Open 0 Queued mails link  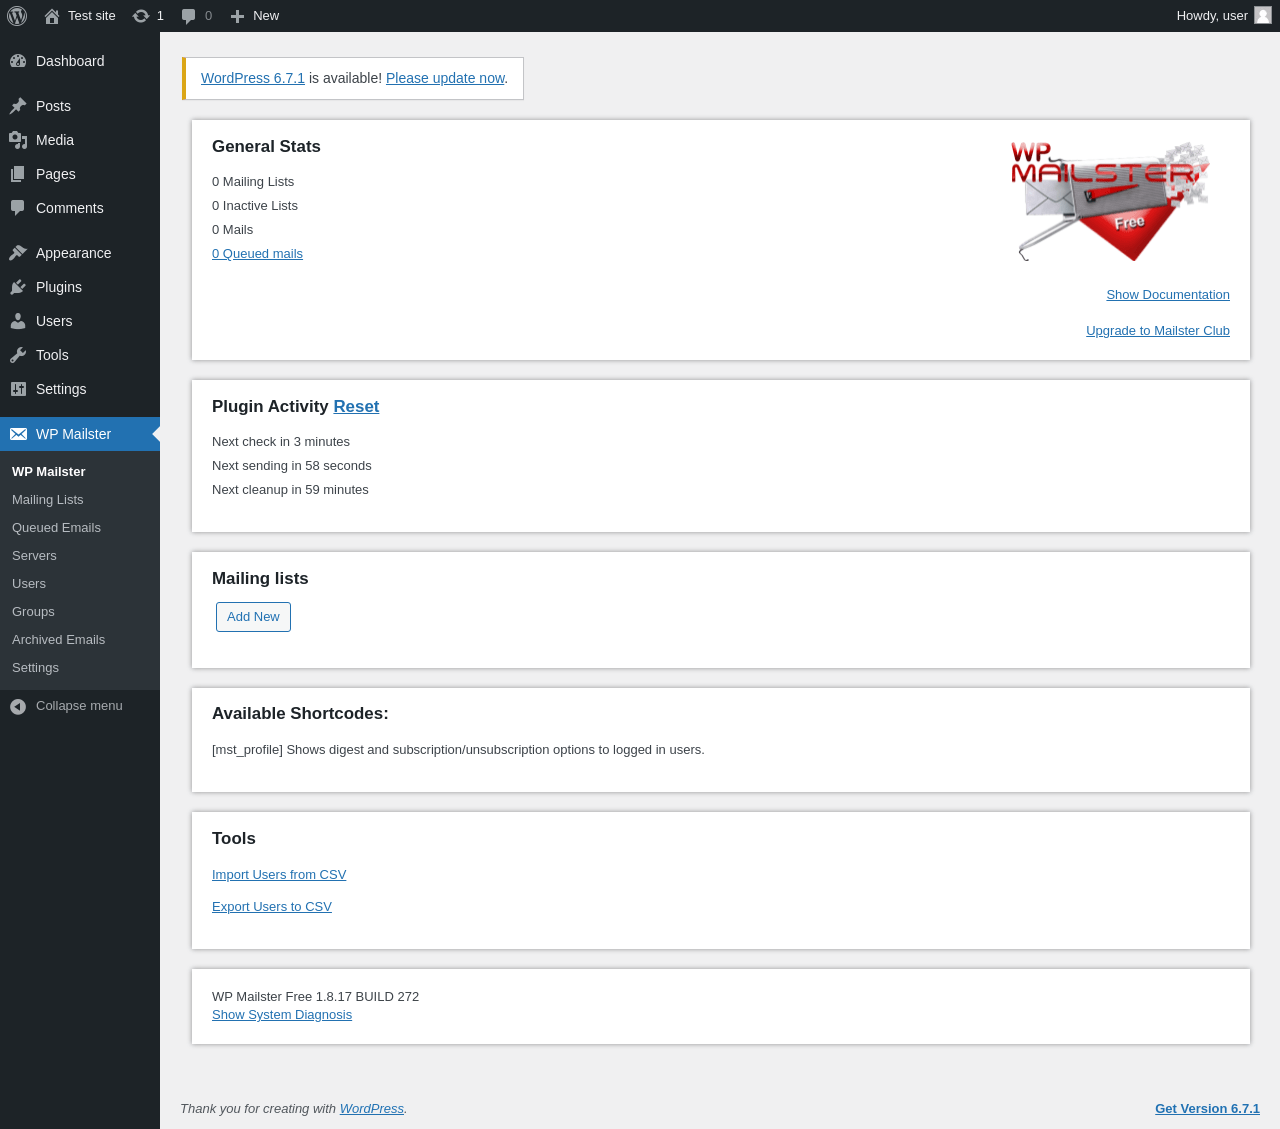coord(257,254)
